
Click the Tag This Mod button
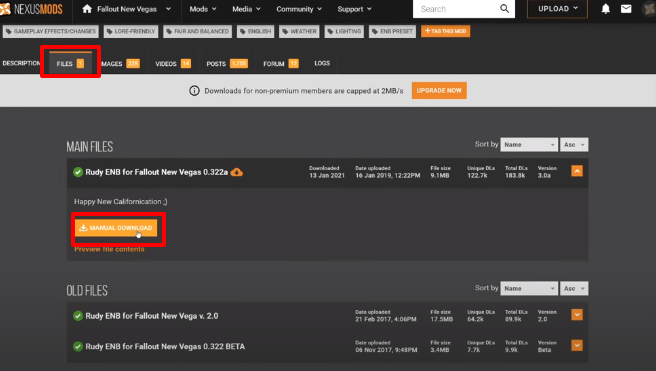[x=446, y=31]
